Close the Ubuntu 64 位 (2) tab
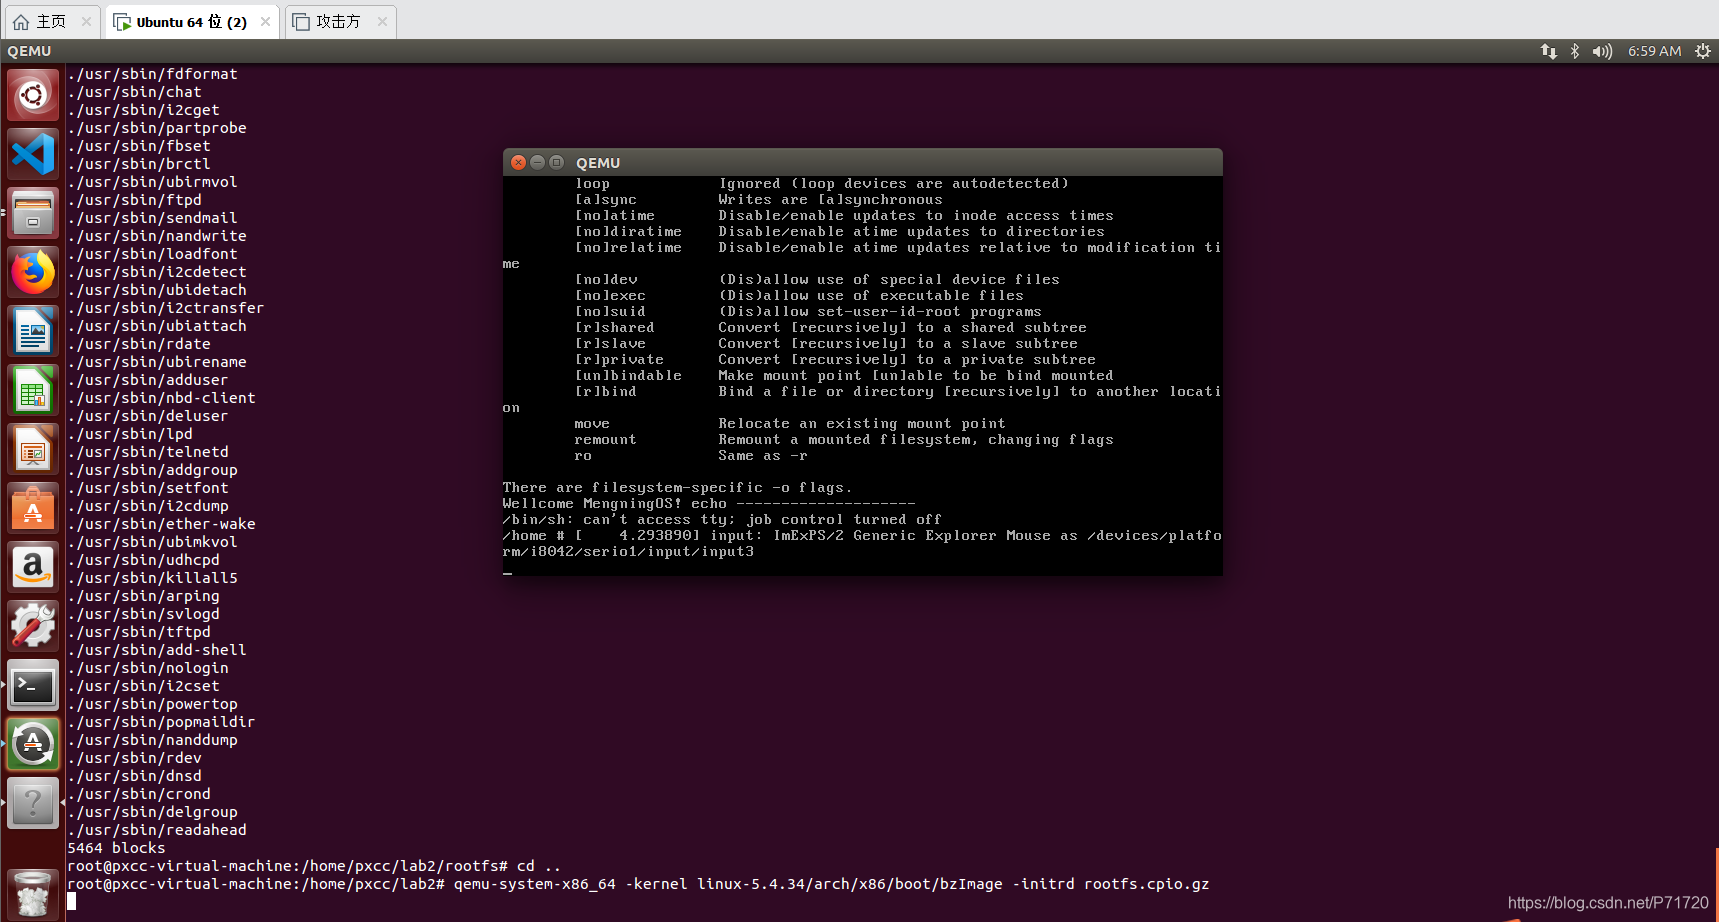The image size is (1719, 922). pyautogui.click(x=265, y=22)
